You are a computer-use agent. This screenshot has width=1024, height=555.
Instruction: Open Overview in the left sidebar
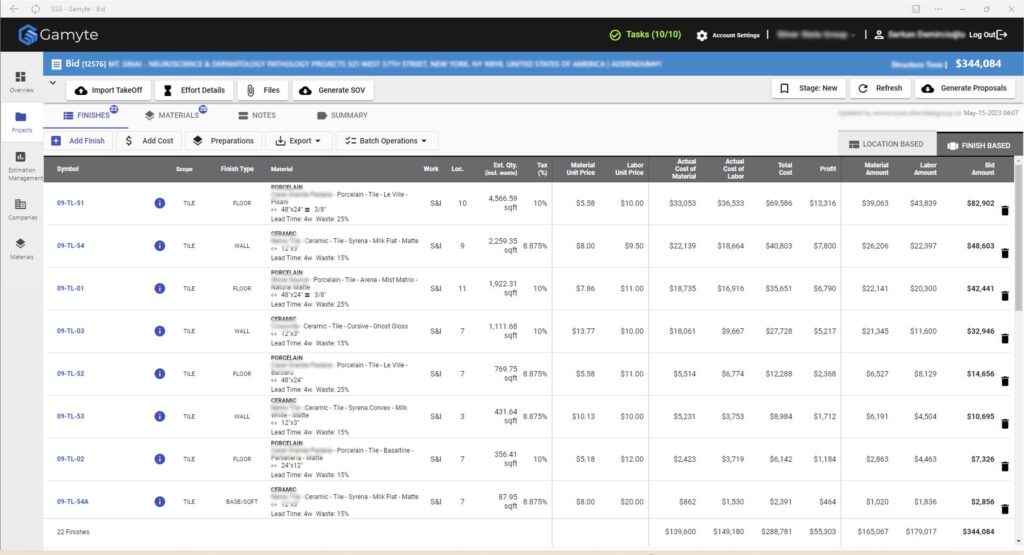21,81
